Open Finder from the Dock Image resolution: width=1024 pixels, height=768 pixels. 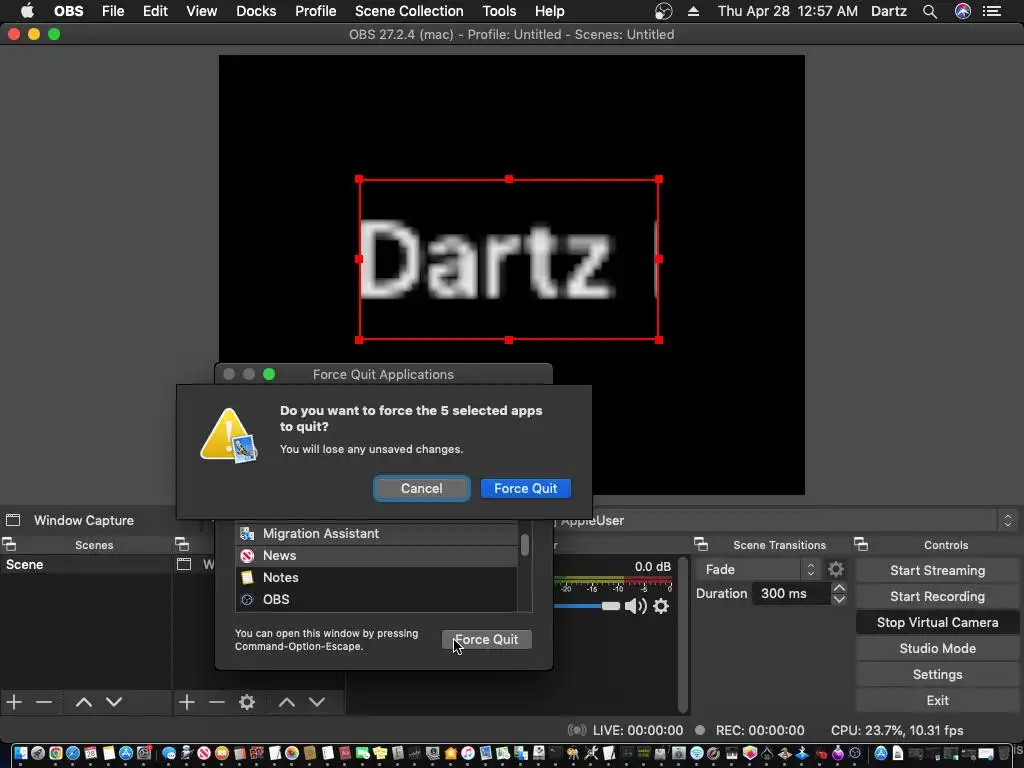pyautogui.click(x=21, y=754)
